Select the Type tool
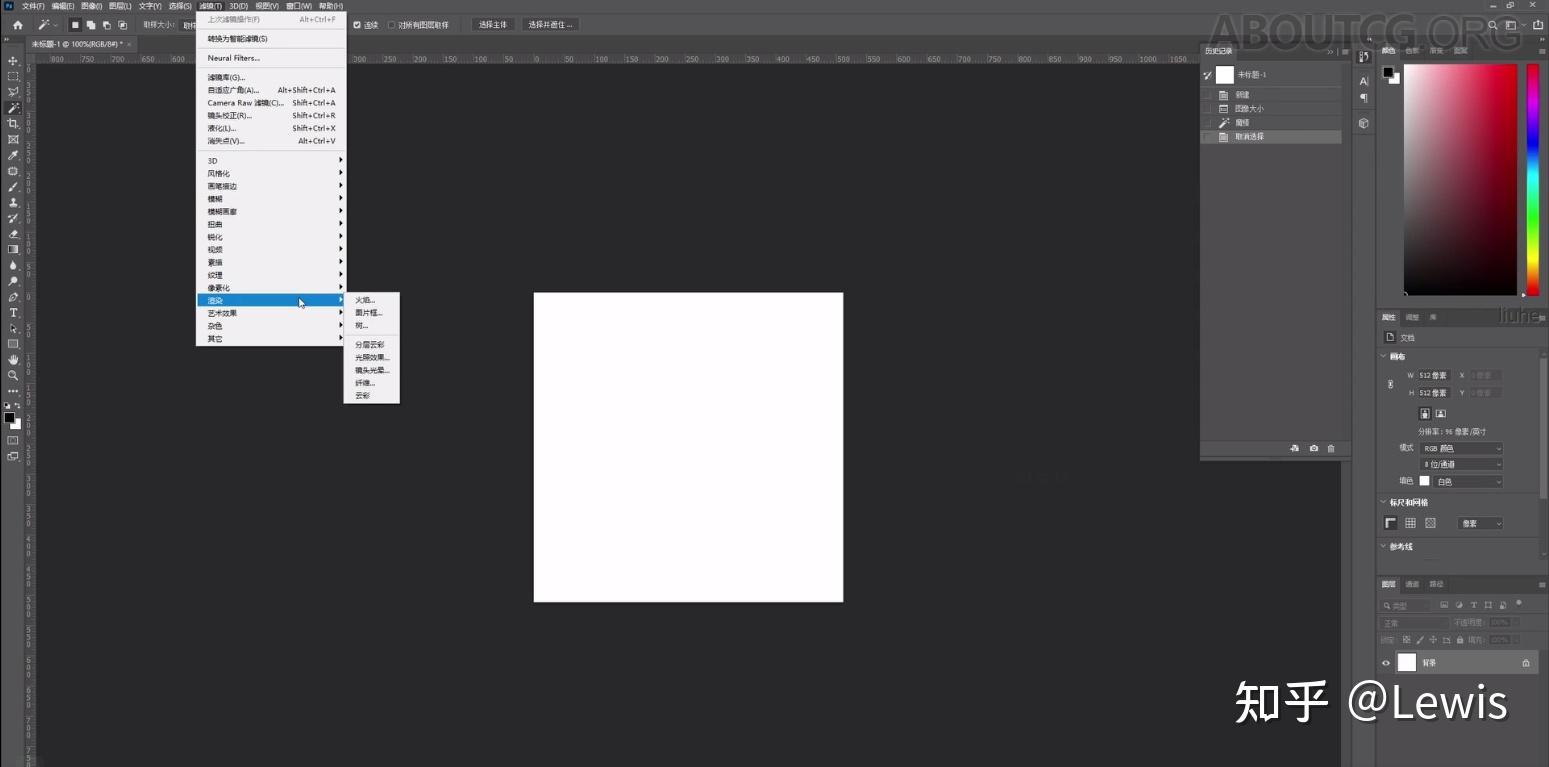Viewport: 1549px width, 767px height. click(x=13, y=313)
